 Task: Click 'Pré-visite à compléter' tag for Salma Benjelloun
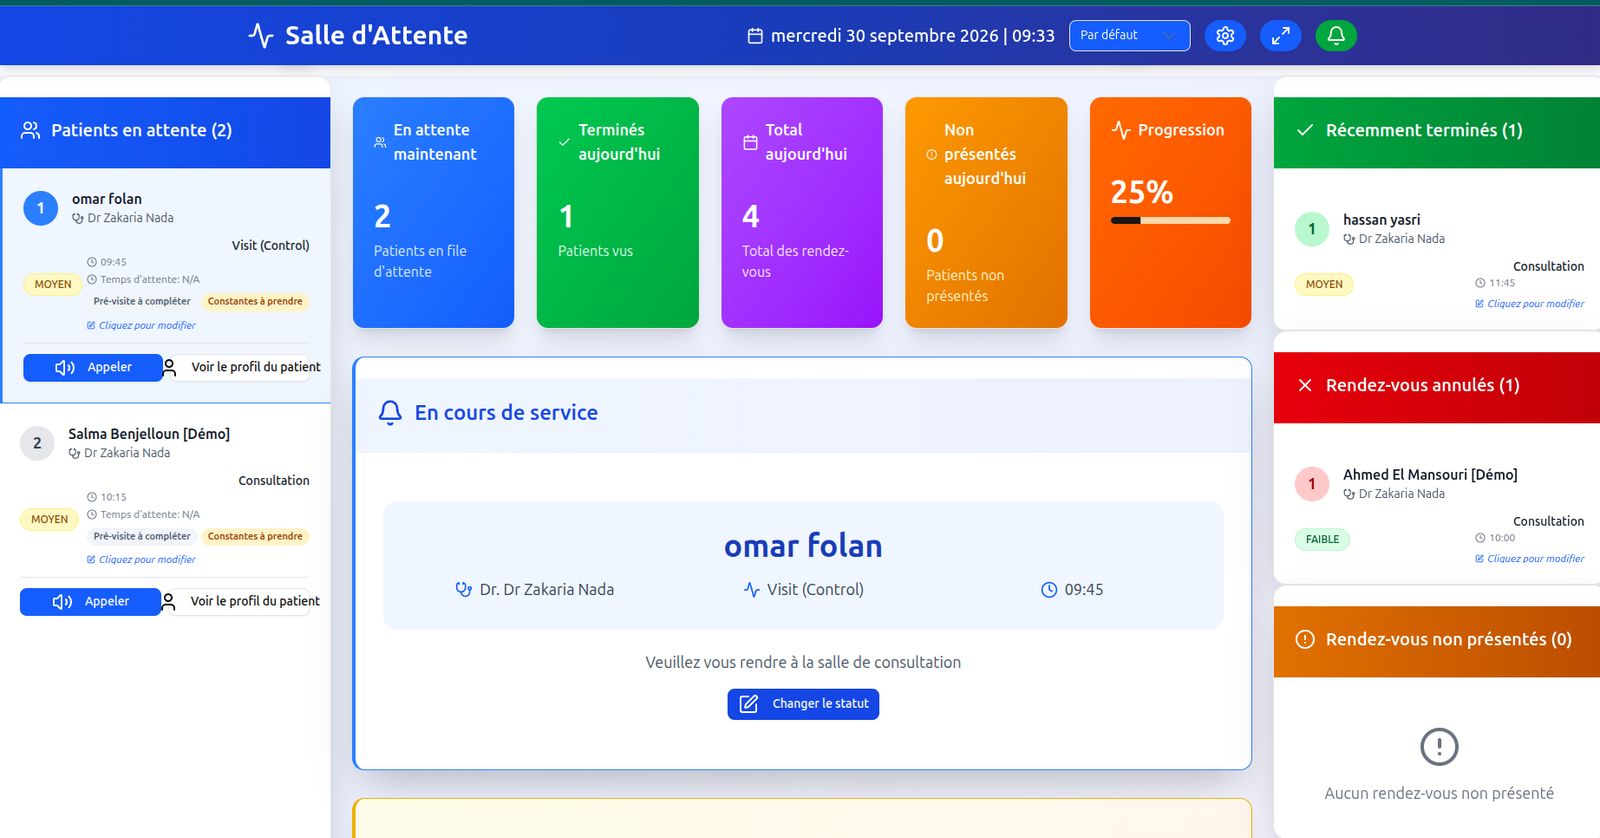(x=142, y=536)
